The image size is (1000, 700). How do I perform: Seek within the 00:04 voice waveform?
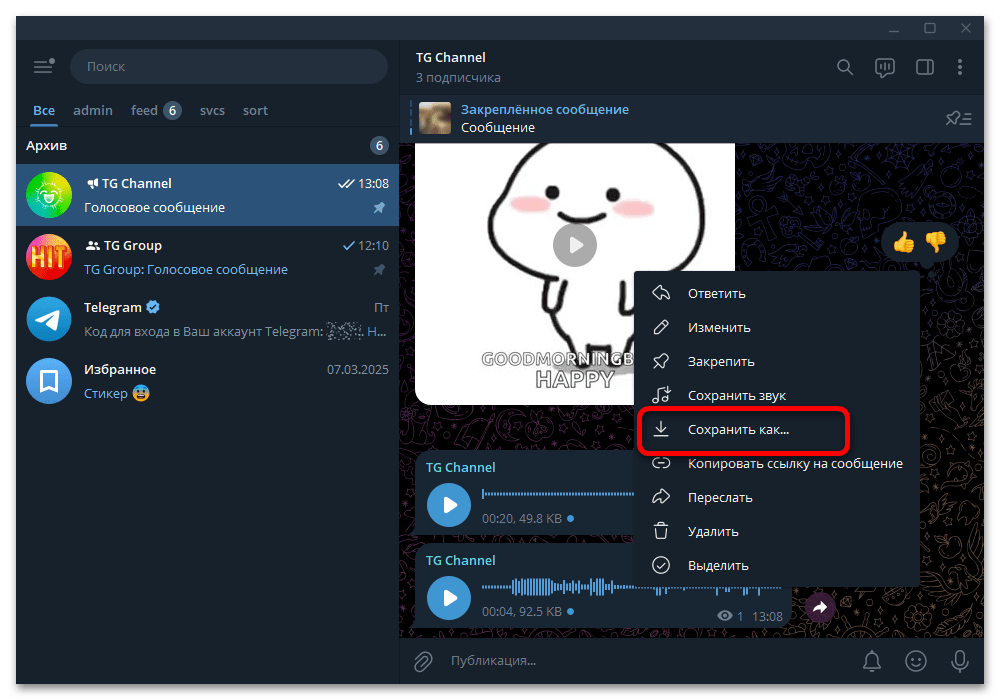[x=631, y=587]
